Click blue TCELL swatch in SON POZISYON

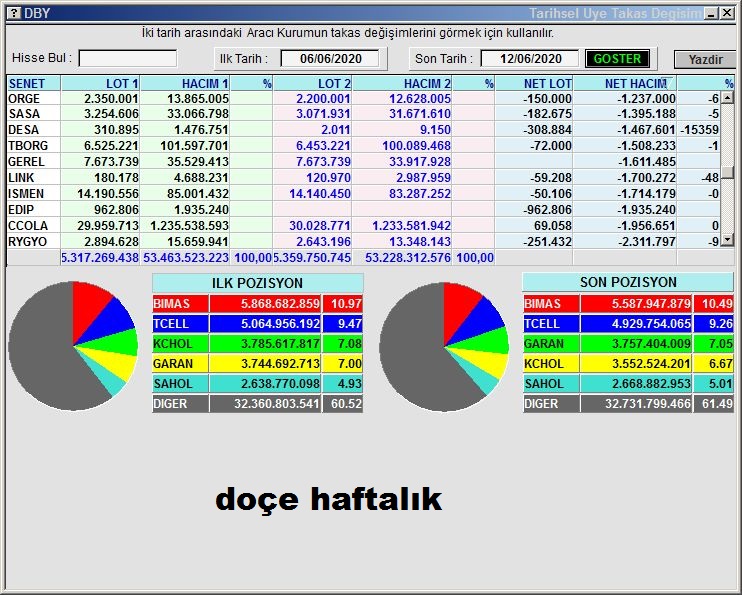click(551, 324)
